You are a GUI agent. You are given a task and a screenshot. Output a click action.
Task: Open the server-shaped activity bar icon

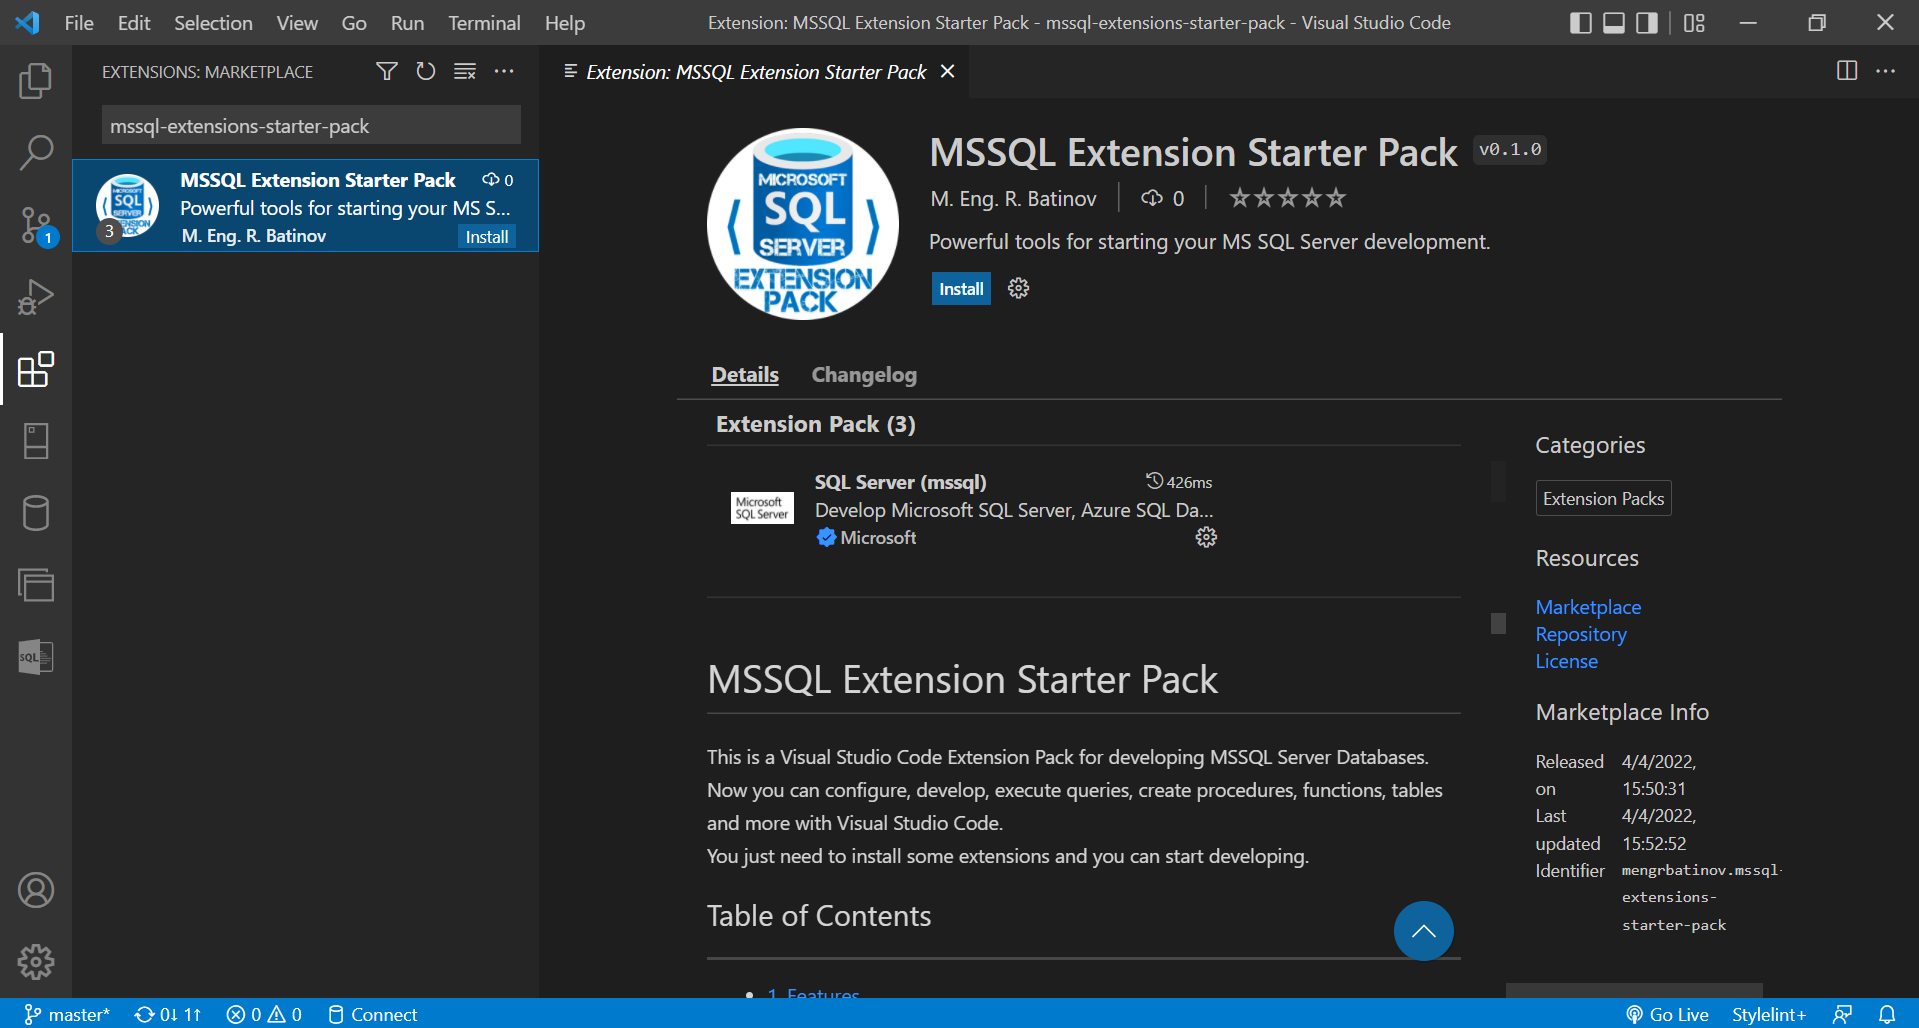point(36,441)
